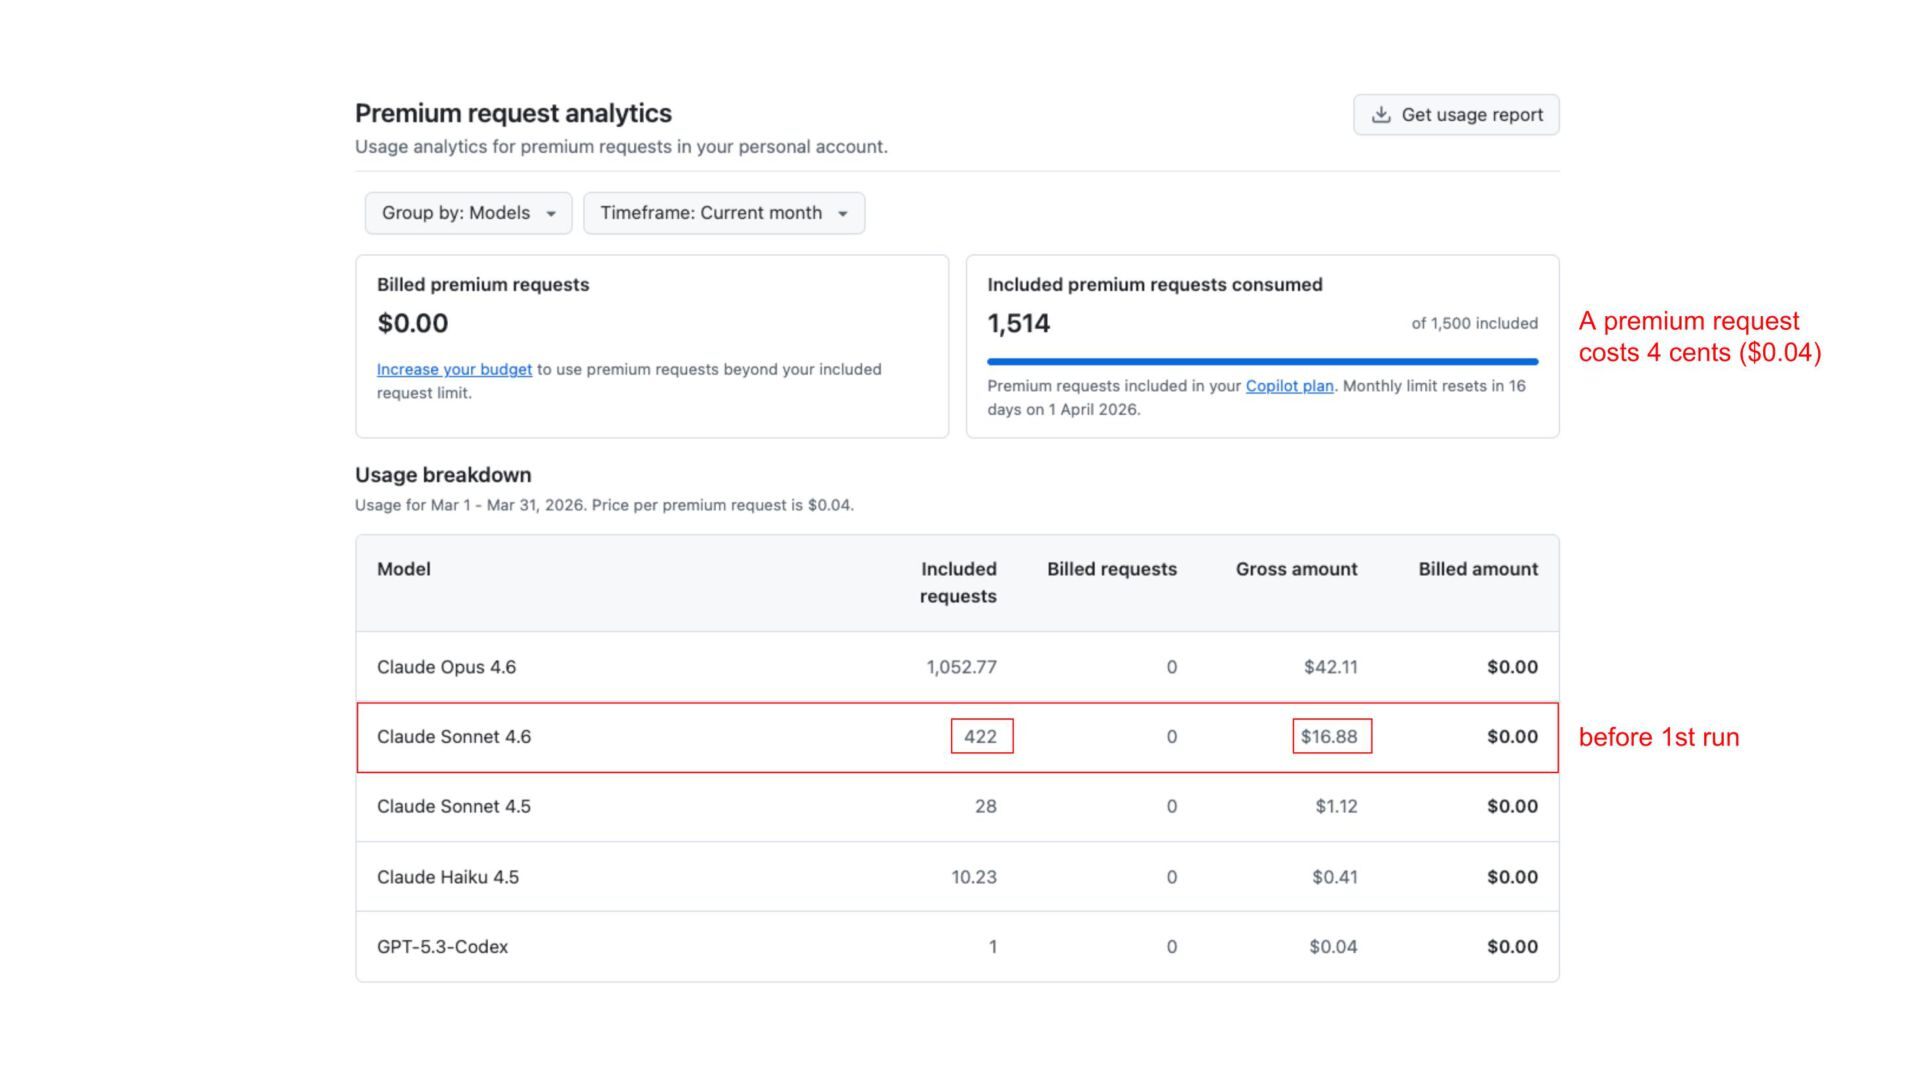Follow the Increase your budget link
This screenshot has height=1080, width=1920.
(454, 369)
